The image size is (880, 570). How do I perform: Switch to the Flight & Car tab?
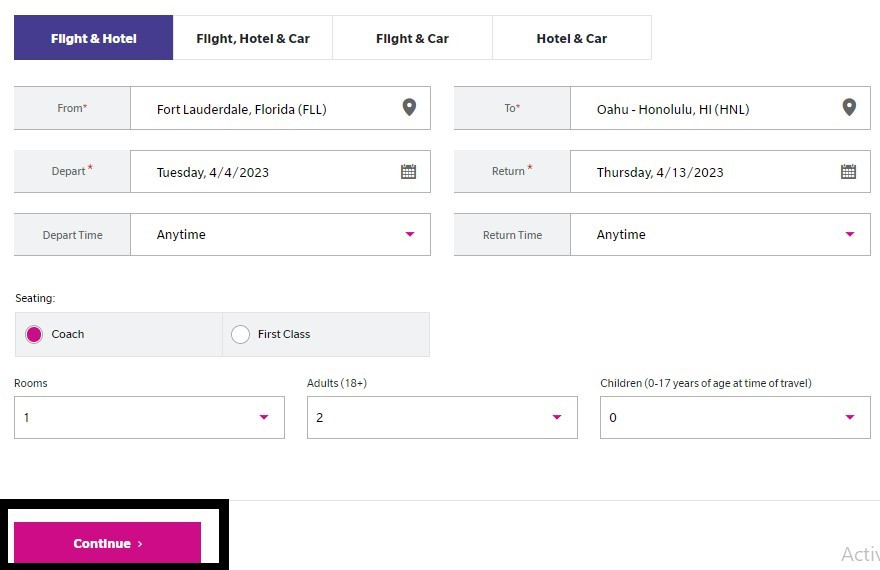click(x=412, y=38)
